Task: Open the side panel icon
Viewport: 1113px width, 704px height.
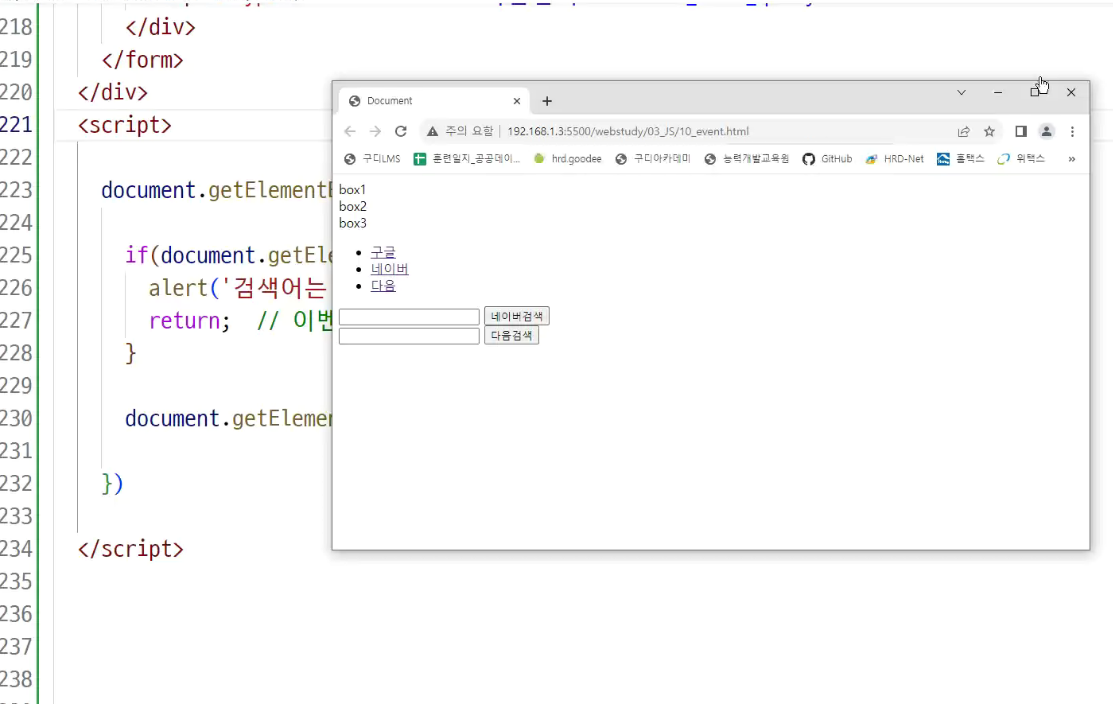Action: coord(1021,131)
